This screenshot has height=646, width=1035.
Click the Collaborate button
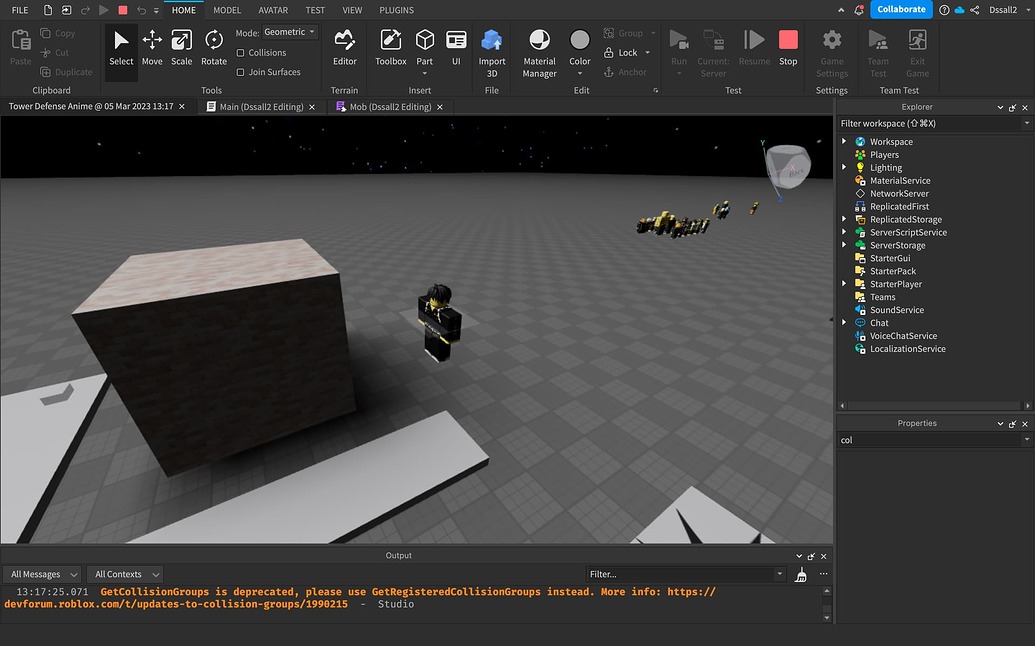(901, 10)
